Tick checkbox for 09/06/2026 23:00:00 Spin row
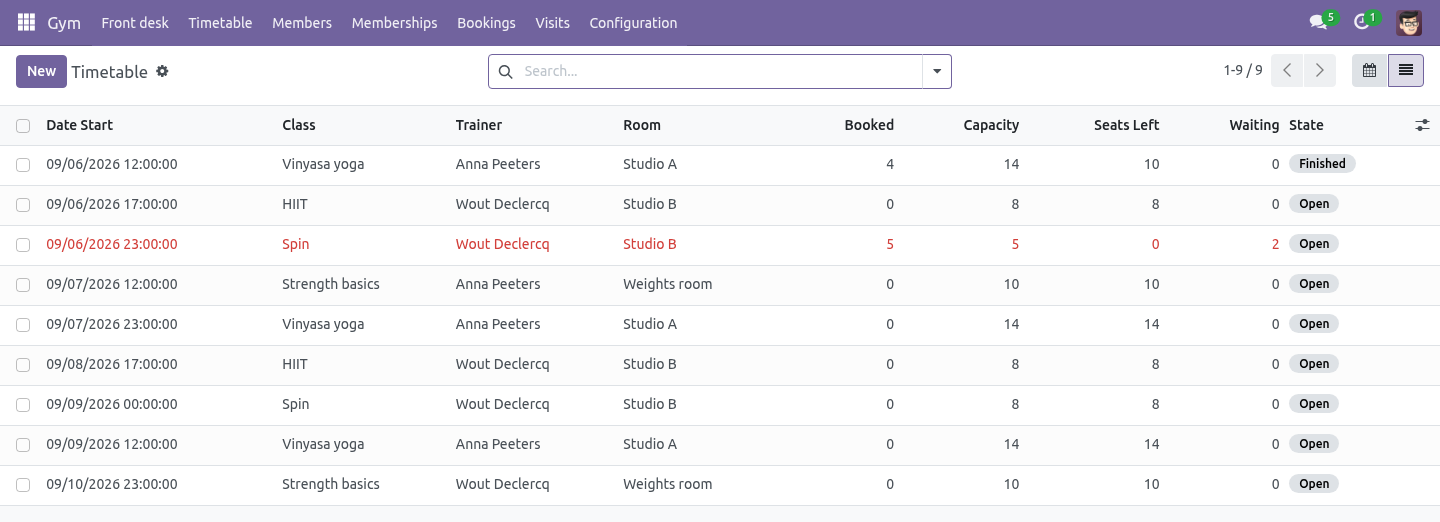 pyautogui.click(x=23, y=245)
